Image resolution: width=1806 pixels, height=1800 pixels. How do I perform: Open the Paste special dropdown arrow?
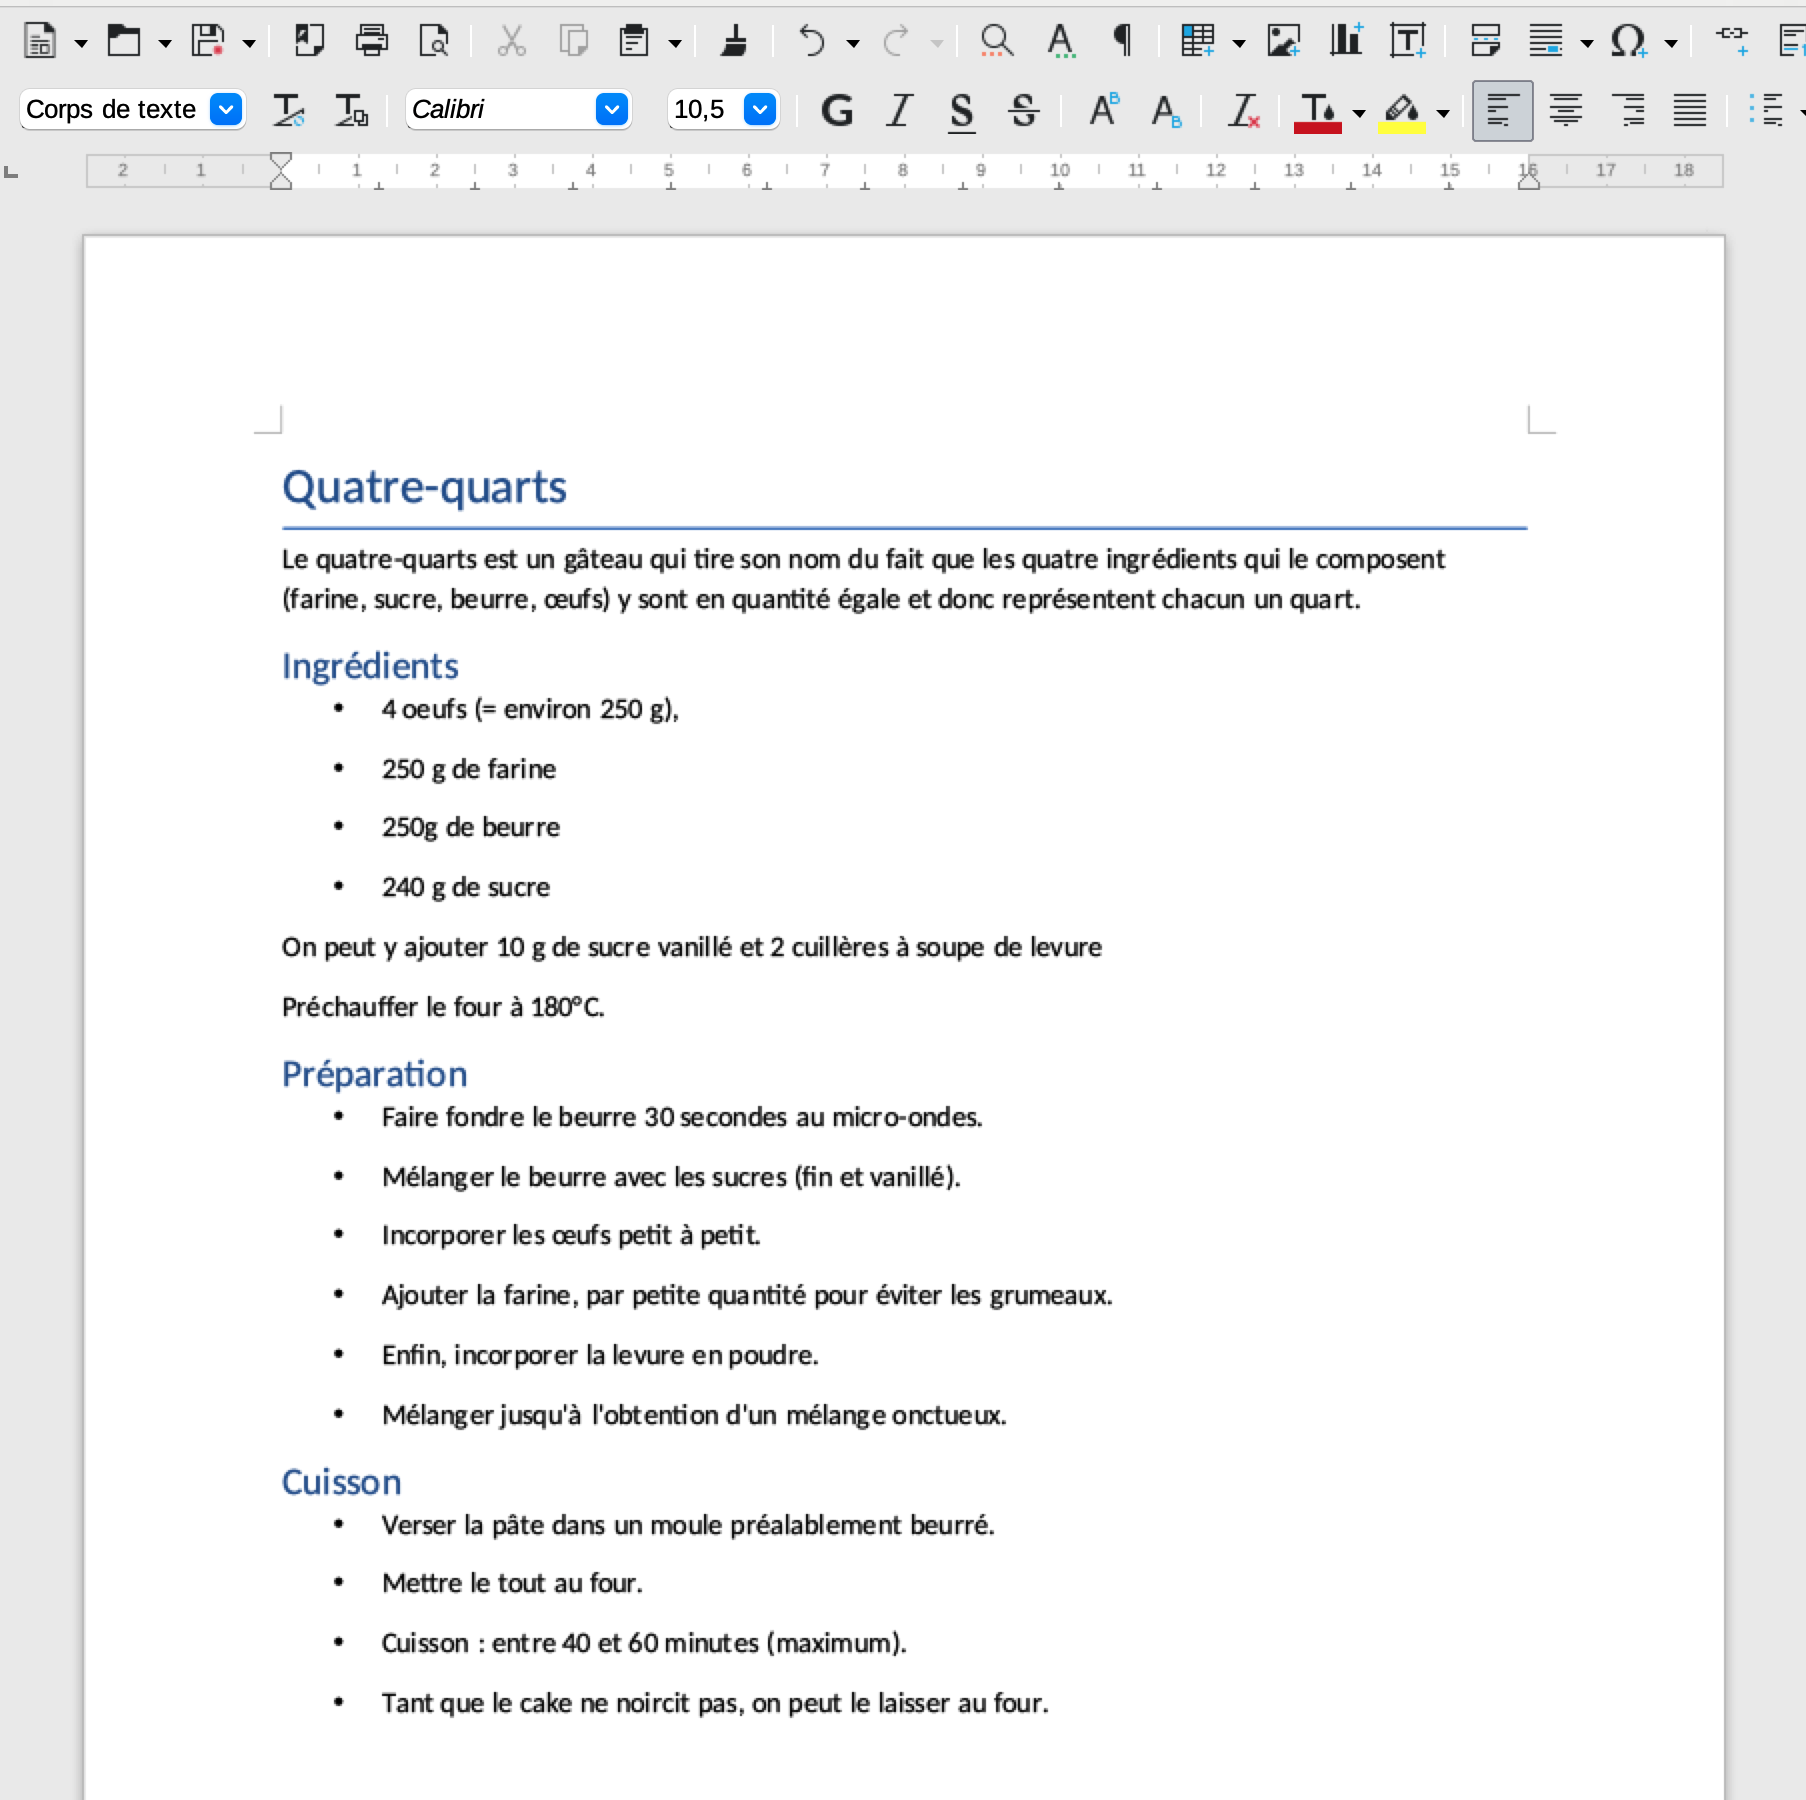pyautogui.click(x=675, y=43)
